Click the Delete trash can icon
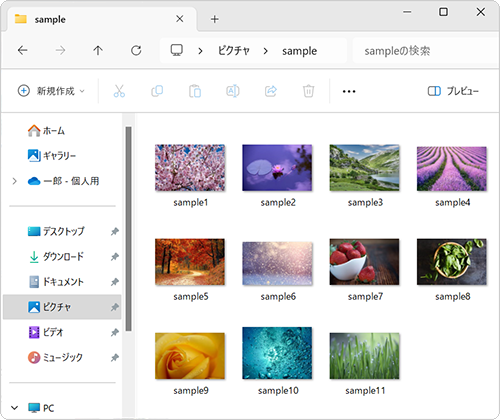Screen dimensions: 500x420 click(x=308, y=91)
